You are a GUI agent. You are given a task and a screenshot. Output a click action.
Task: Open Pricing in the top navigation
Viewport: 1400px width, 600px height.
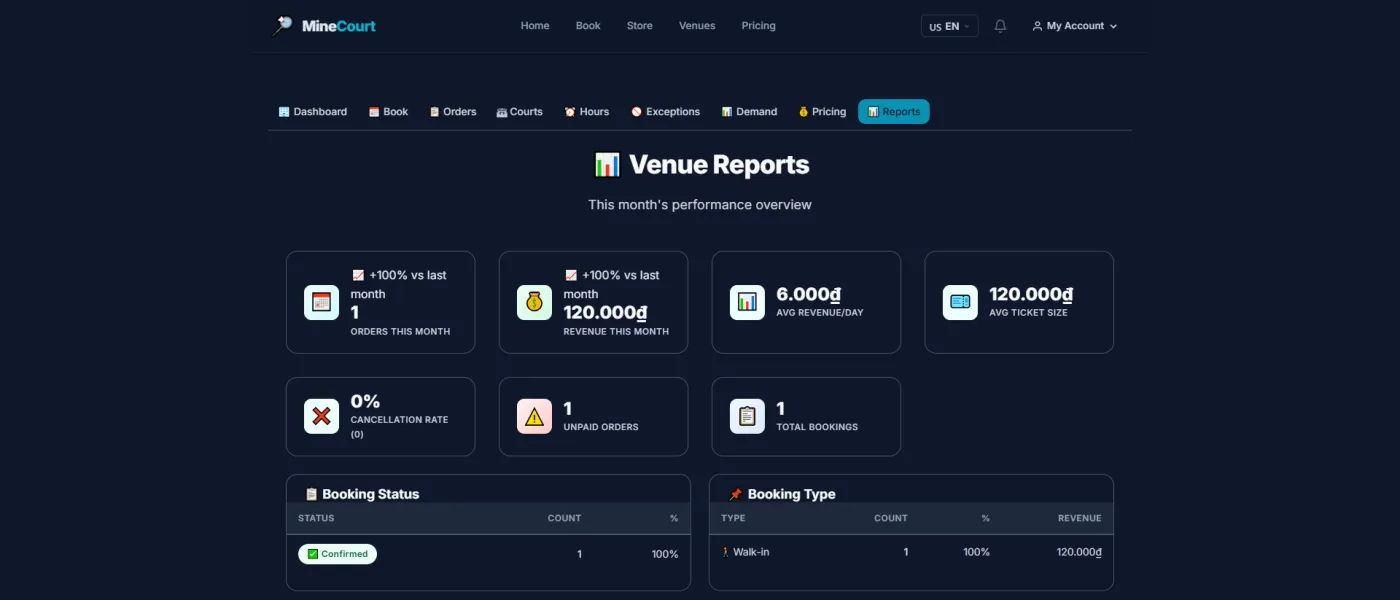point(759,26)
